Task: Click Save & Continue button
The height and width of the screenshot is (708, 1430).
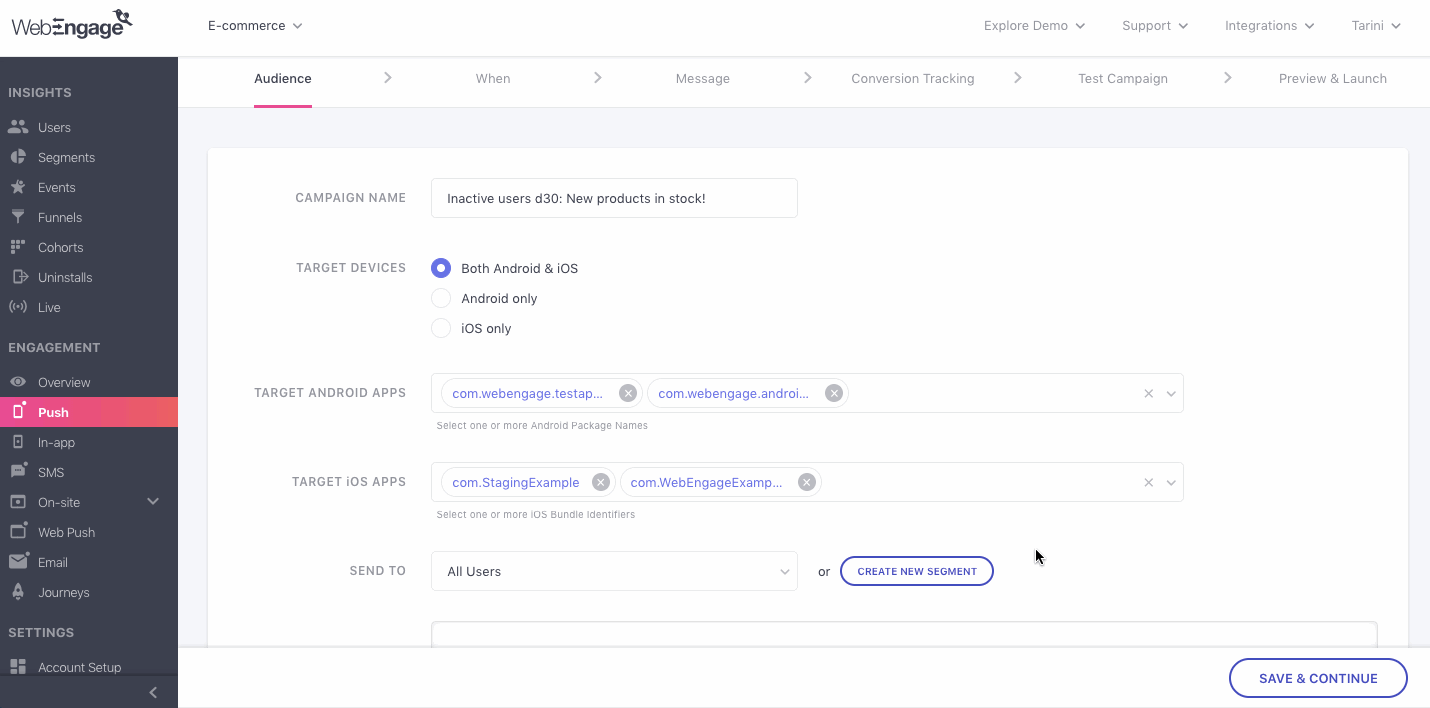Action: 1318,678
